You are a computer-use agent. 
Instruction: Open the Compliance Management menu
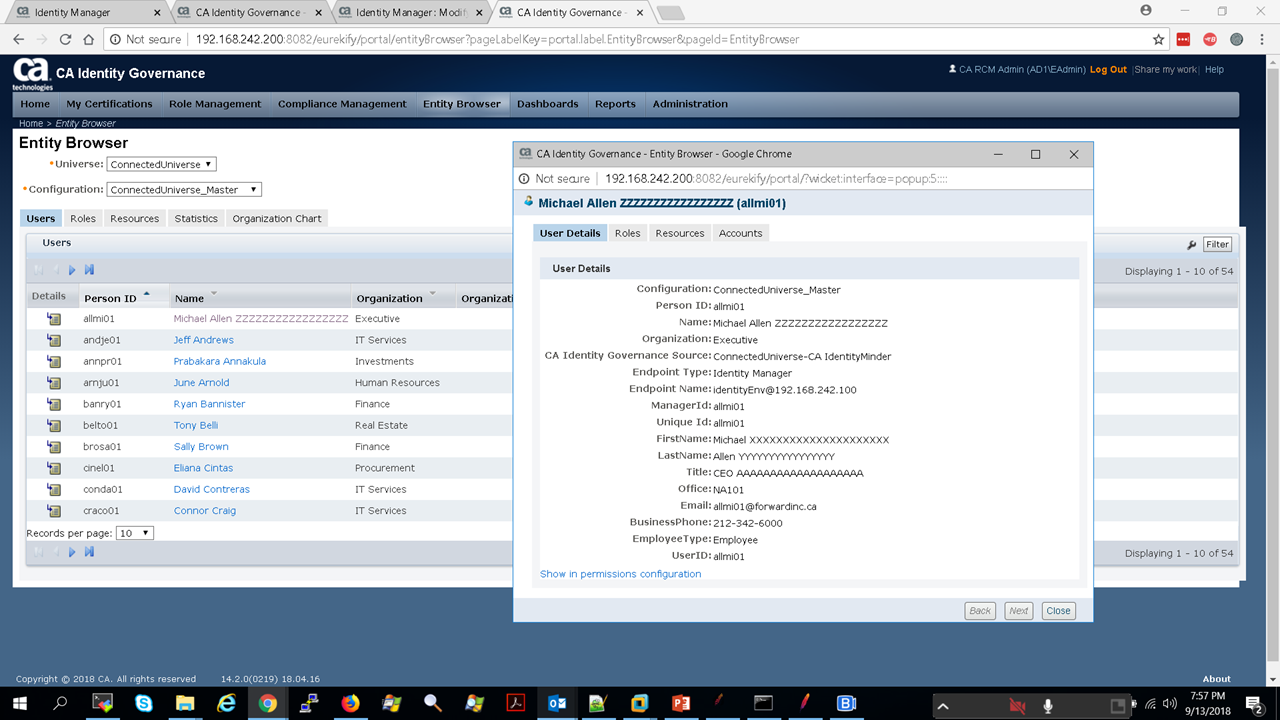click(342, 104)
